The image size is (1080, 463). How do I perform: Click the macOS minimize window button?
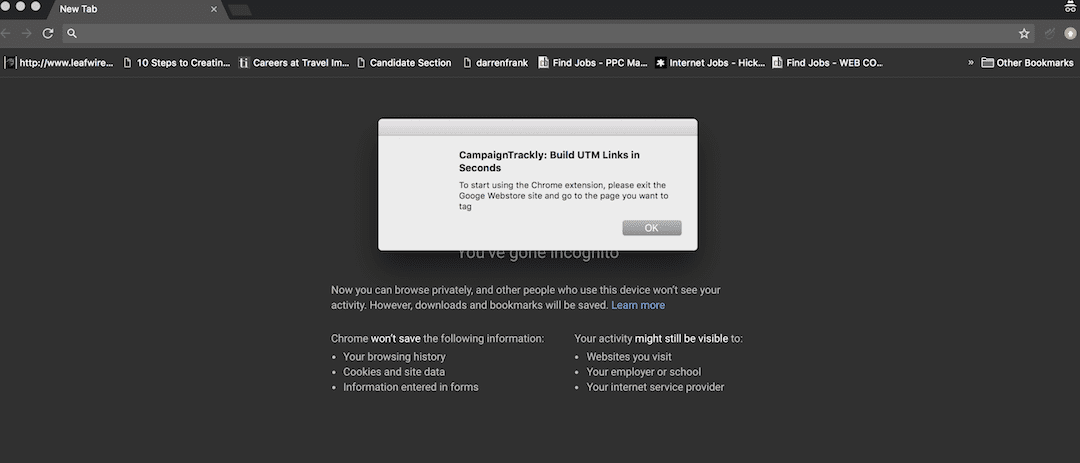coord(20,6)
